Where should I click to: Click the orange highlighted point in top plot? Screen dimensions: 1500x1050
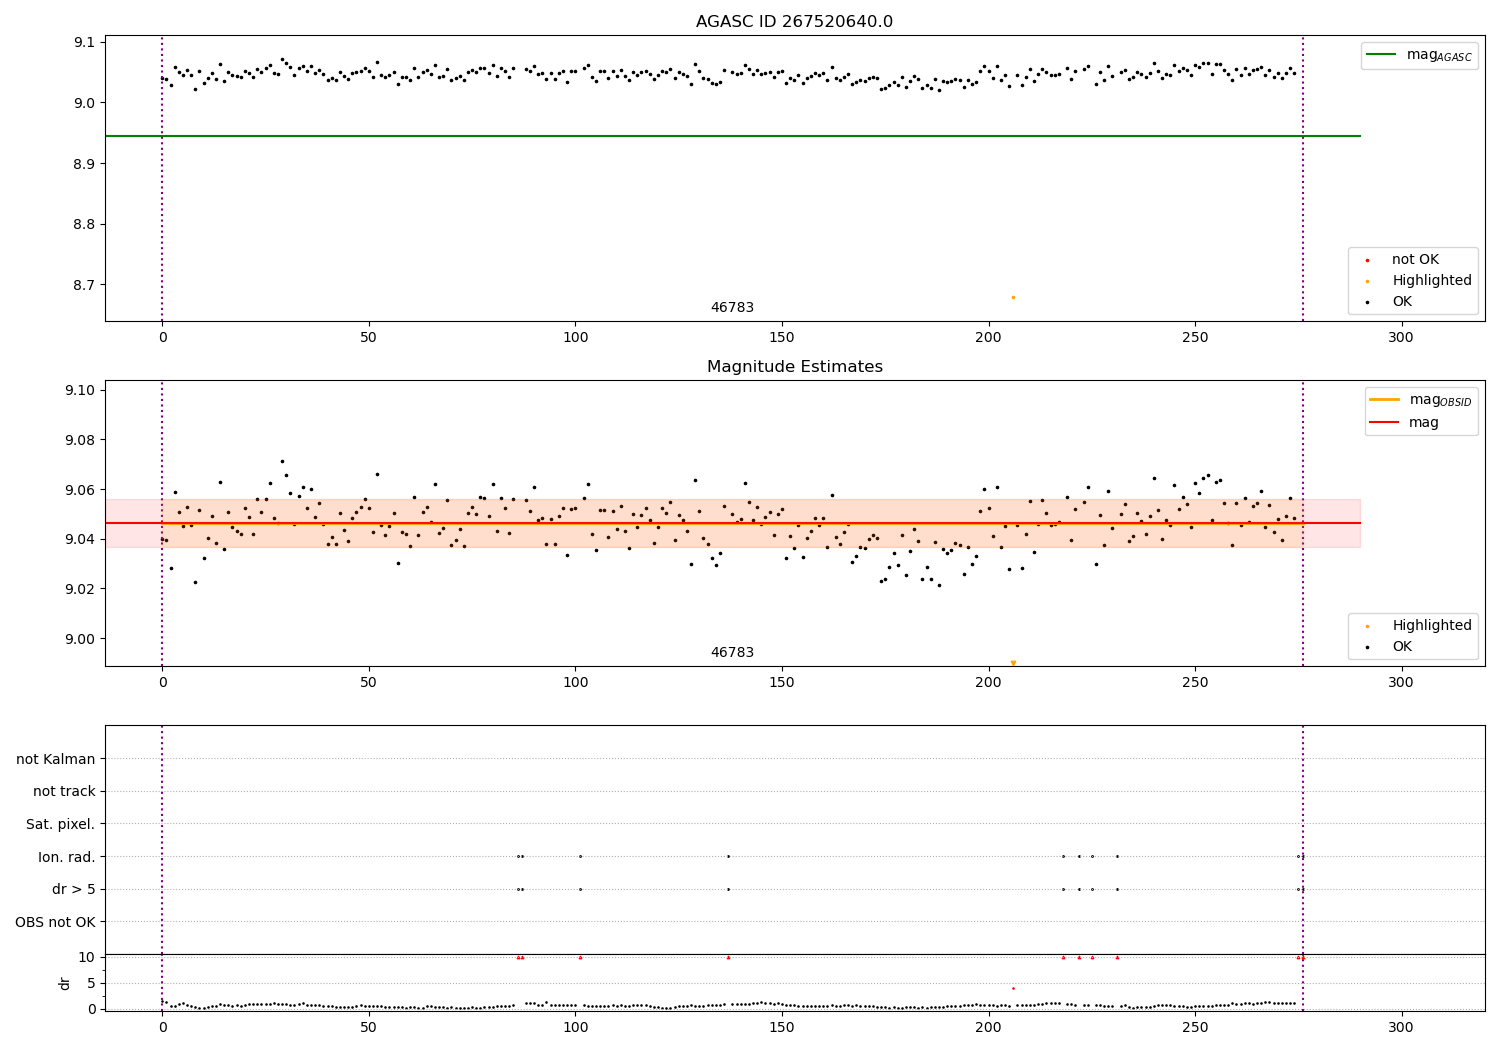1013,297
